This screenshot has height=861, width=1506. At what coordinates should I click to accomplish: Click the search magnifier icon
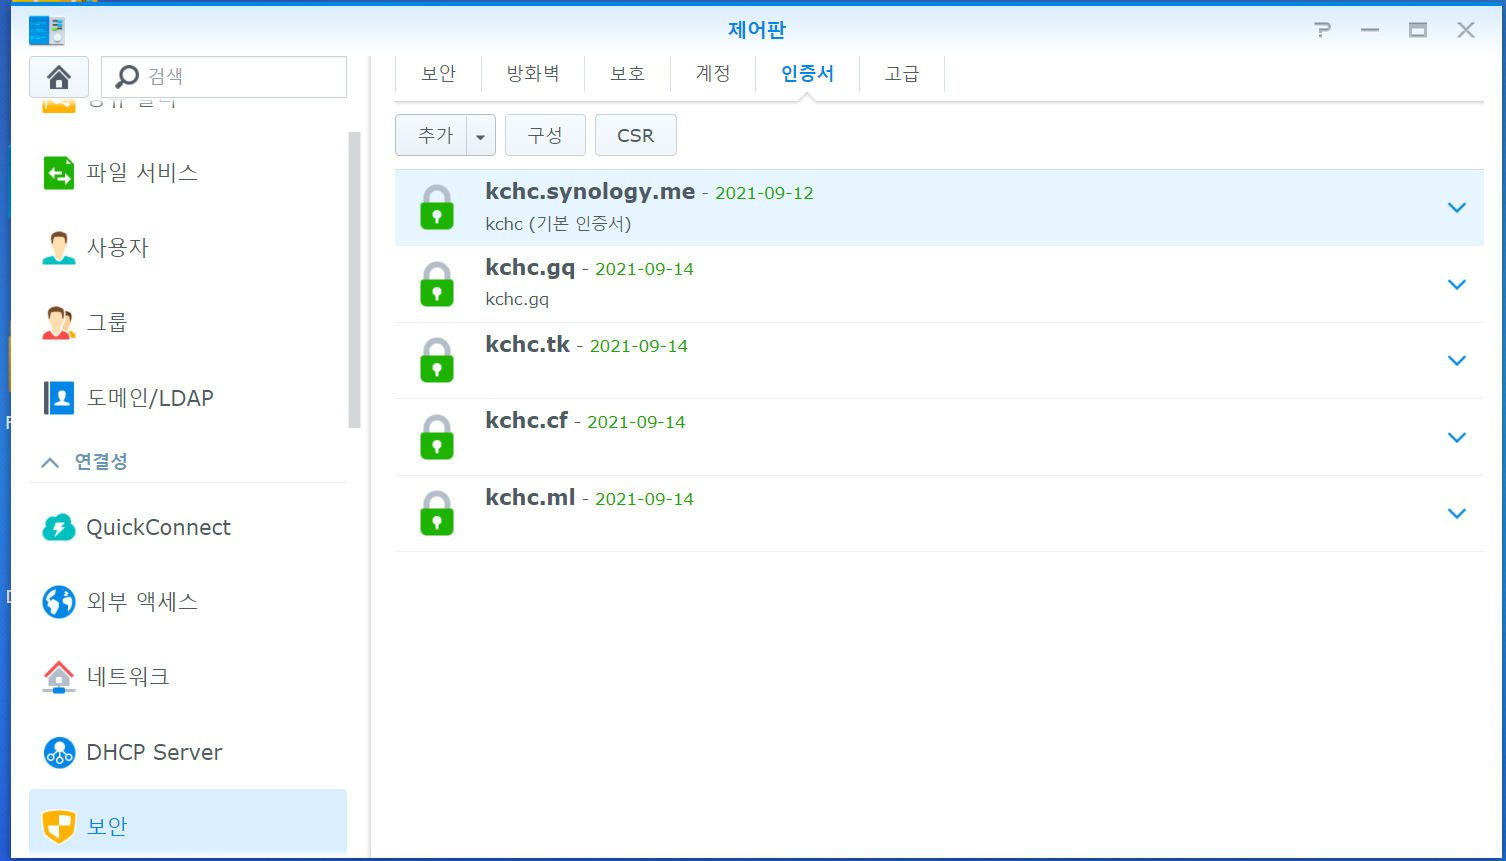pos(128,77)
